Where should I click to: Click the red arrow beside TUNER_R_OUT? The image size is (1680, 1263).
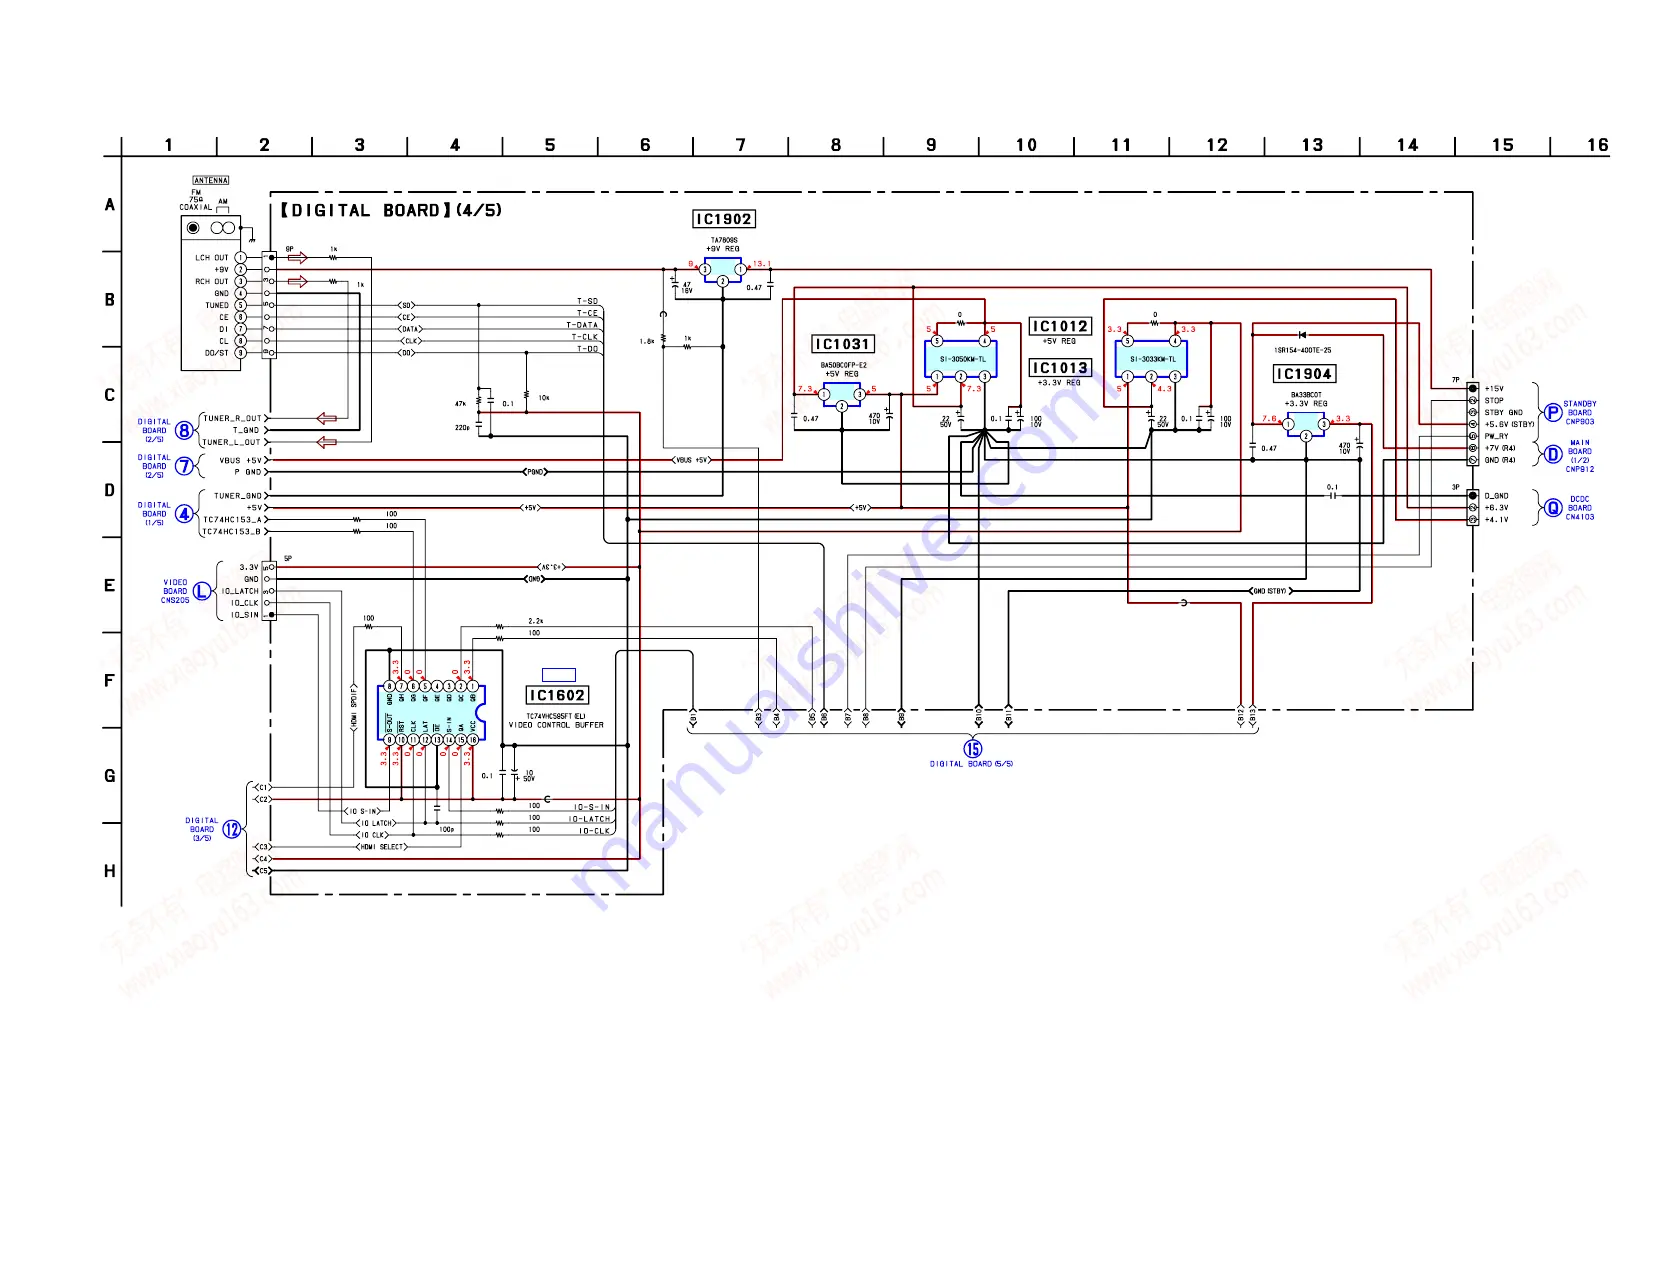click(326, 418)
